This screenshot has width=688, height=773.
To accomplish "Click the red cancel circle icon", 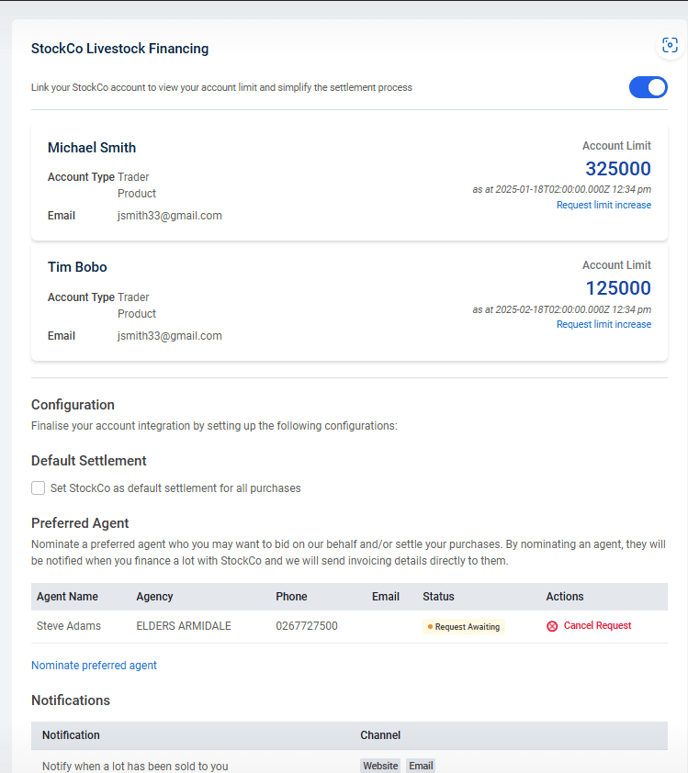I will click(552, 626).
